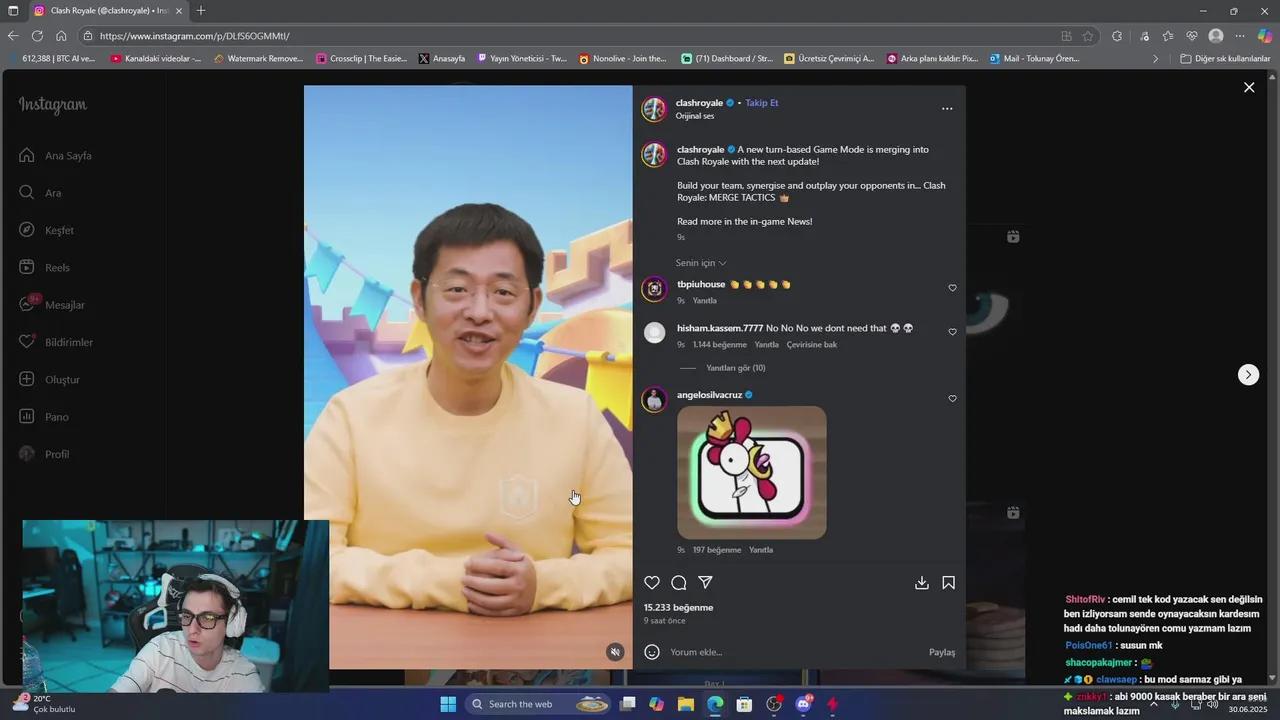Open Nonolive bookmark
1280x720 pixels.
[x=623, y=59]
